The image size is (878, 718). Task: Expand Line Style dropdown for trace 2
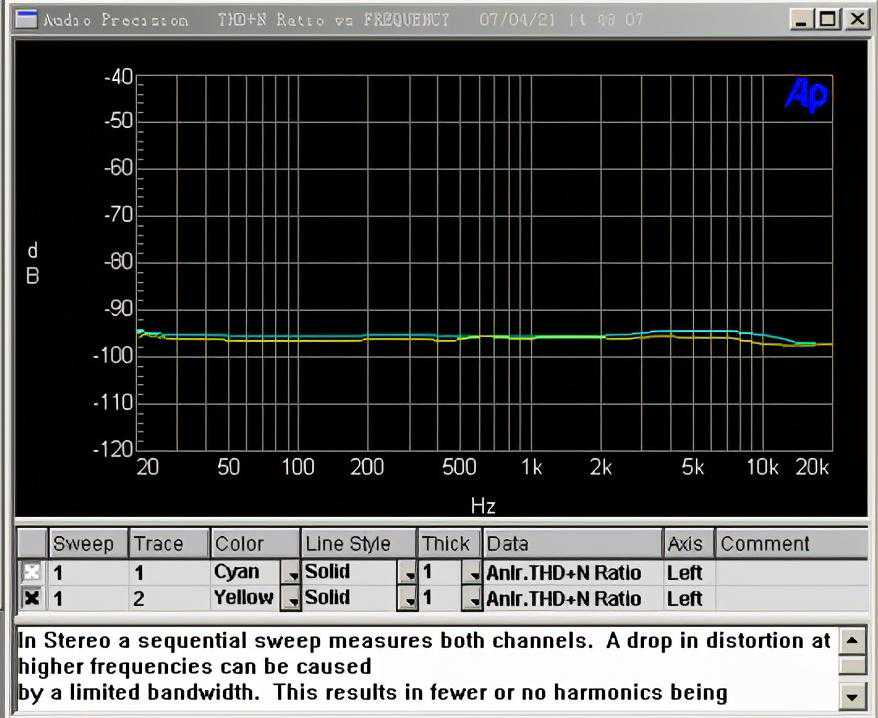click(x=407, y=599)
